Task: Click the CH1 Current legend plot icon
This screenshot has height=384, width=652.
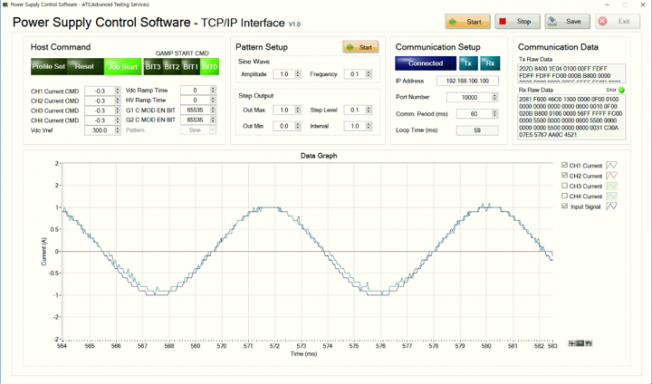Action: pos(612,165)
